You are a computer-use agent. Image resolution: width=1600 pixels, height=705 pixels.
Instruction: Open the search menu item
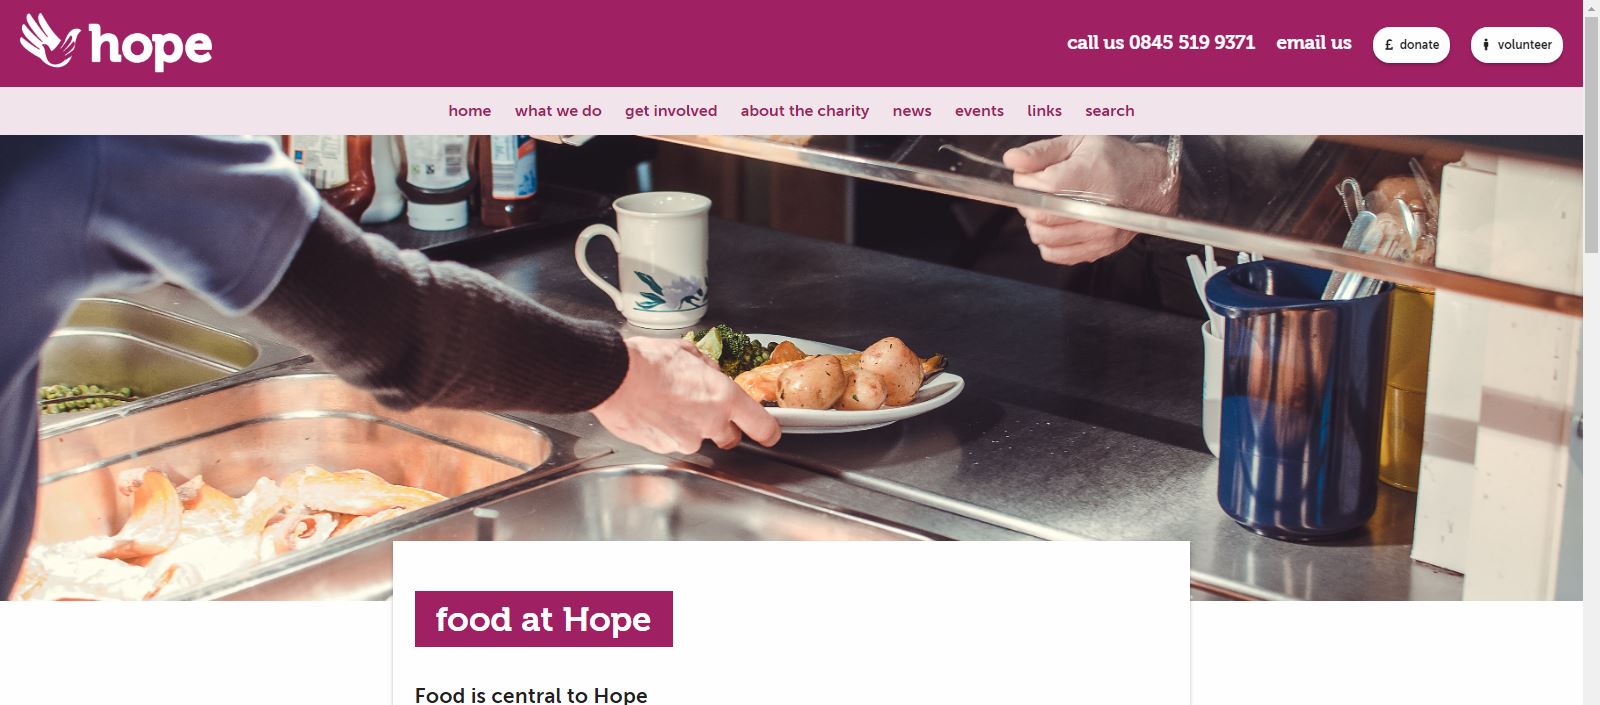click(1110, 111)
